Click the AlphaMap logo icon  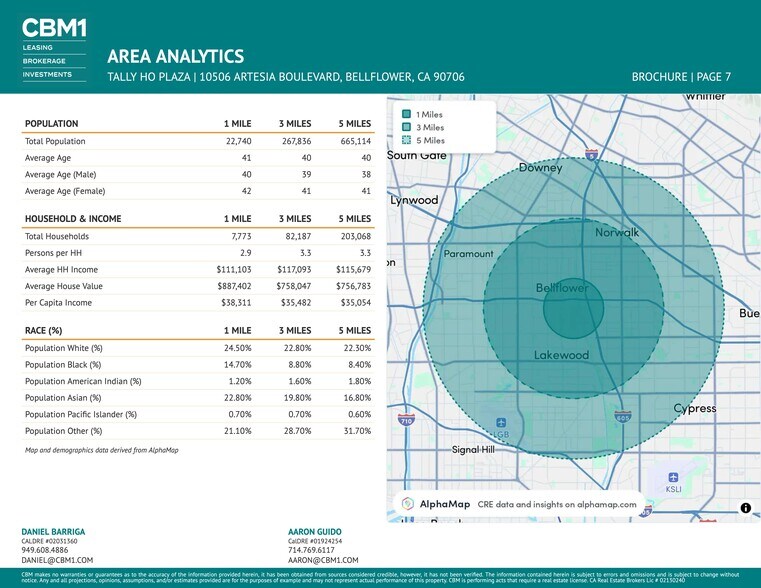click(x=408, y=504)
